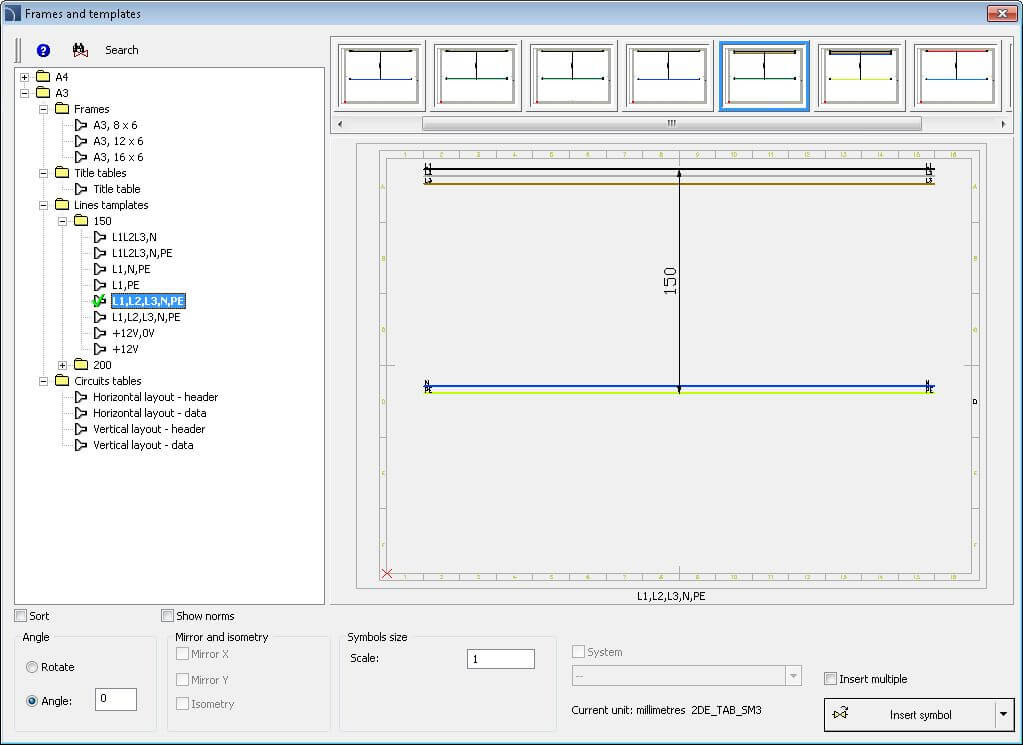The width and height of the screenshot is (1023, 745).
Task: Click the symbol icon beside A3, 8 x 6
Action: coord(81,125)
